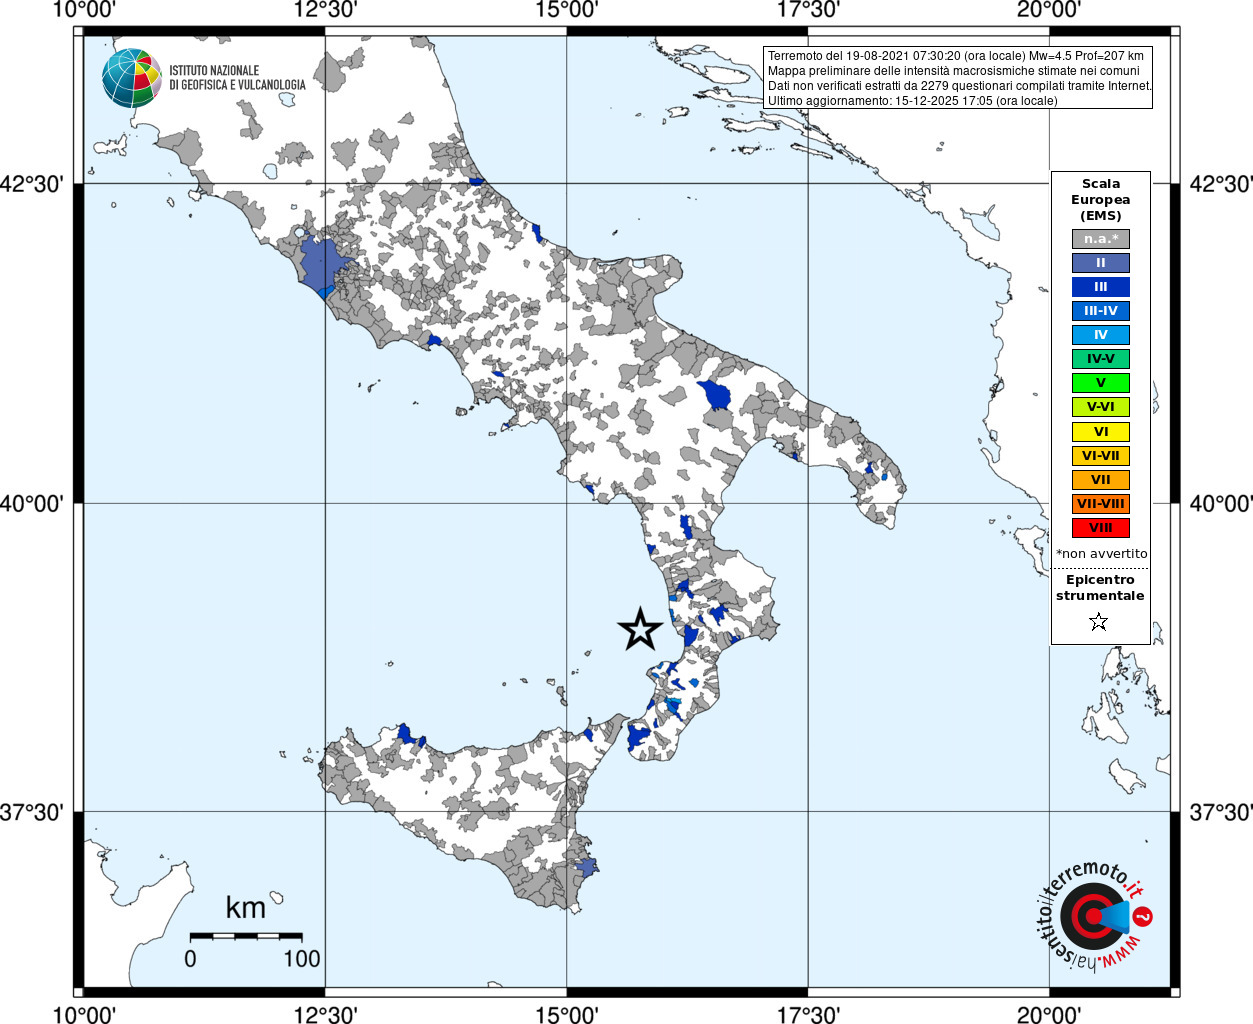Select the IV-V green legend swatch

1101,359
